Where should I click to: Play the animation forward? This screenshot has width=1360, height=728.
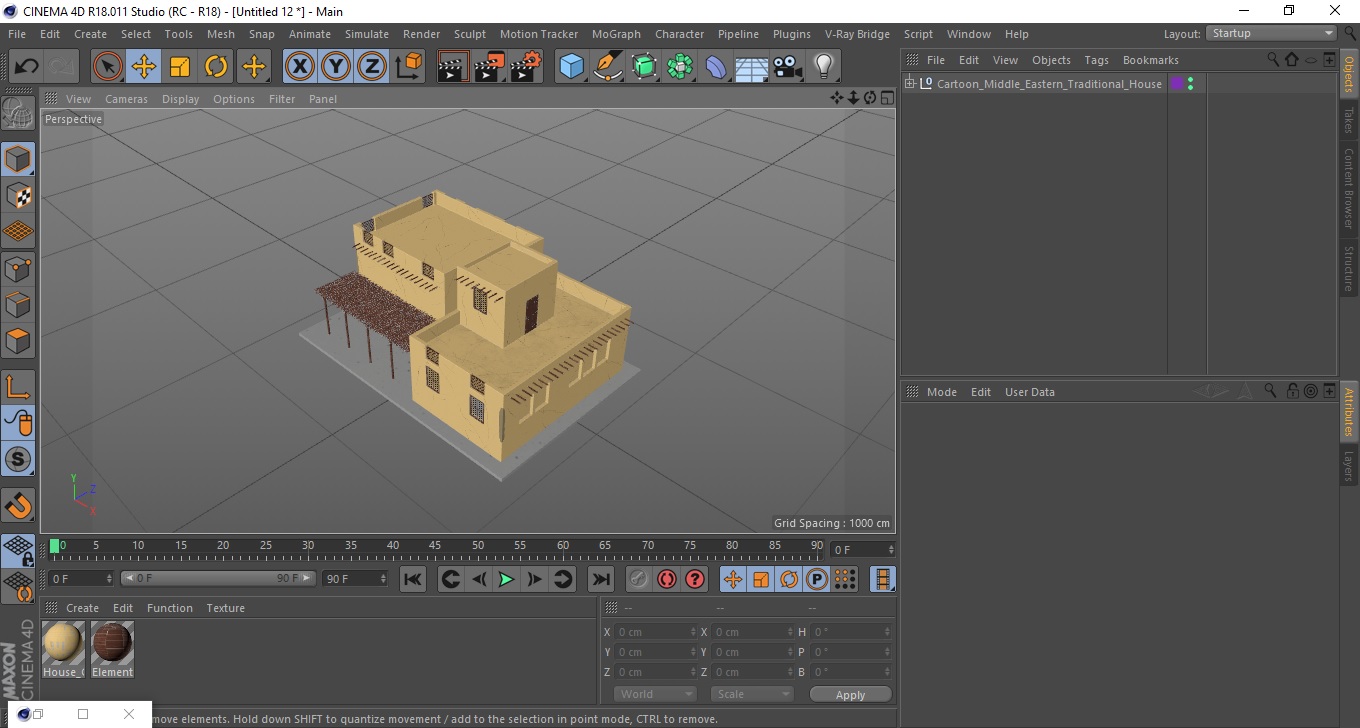coord(507,579)
